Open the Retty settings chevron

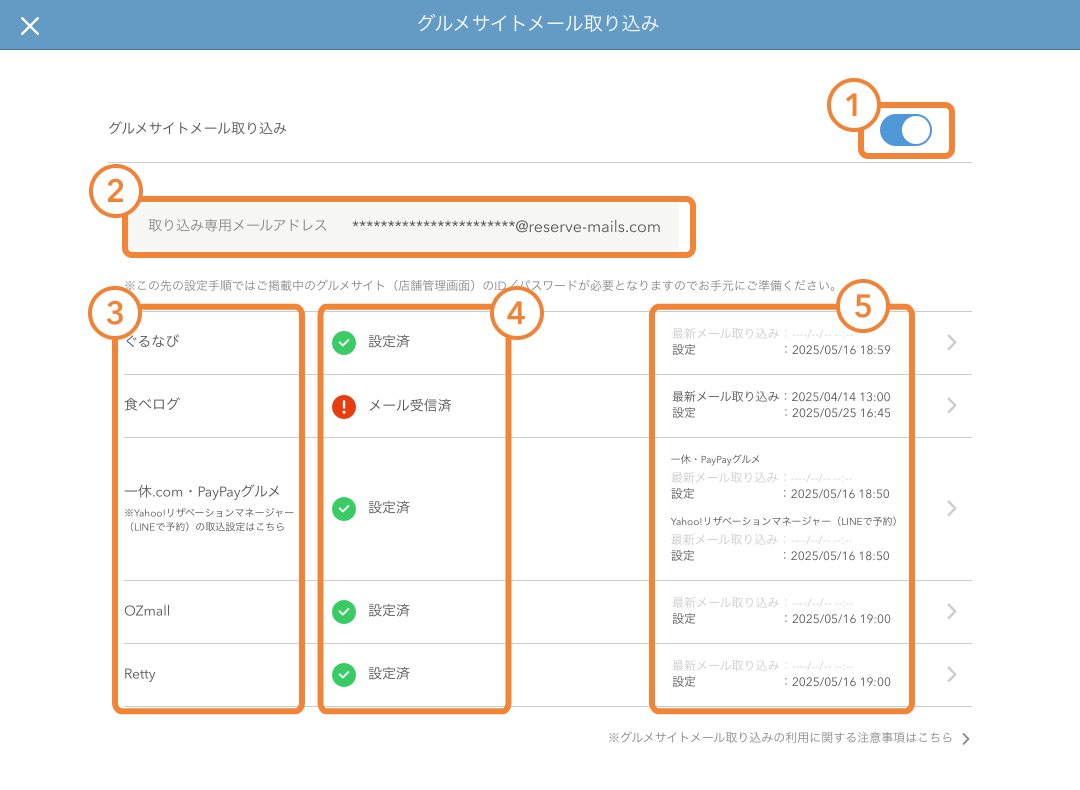click(x=951, y=675)
